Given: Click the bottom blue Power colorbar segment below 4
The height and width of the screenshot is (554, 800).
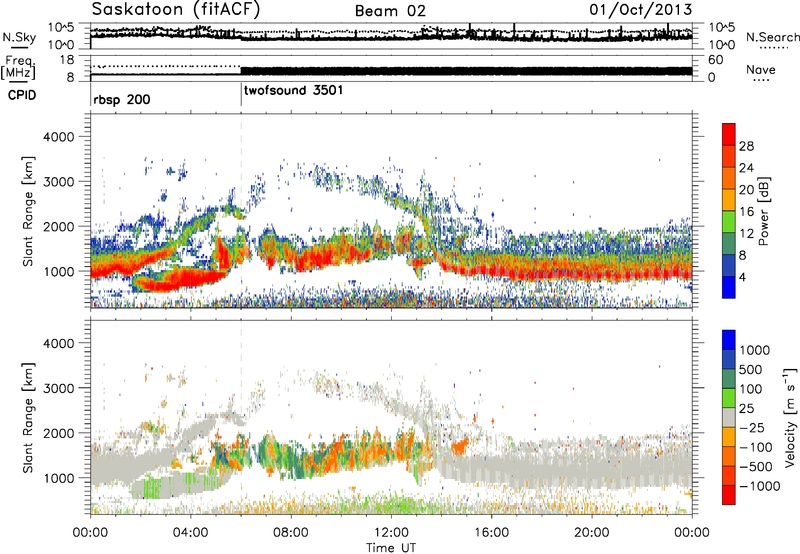Looking at the screenshot, I should click(729, 287).
